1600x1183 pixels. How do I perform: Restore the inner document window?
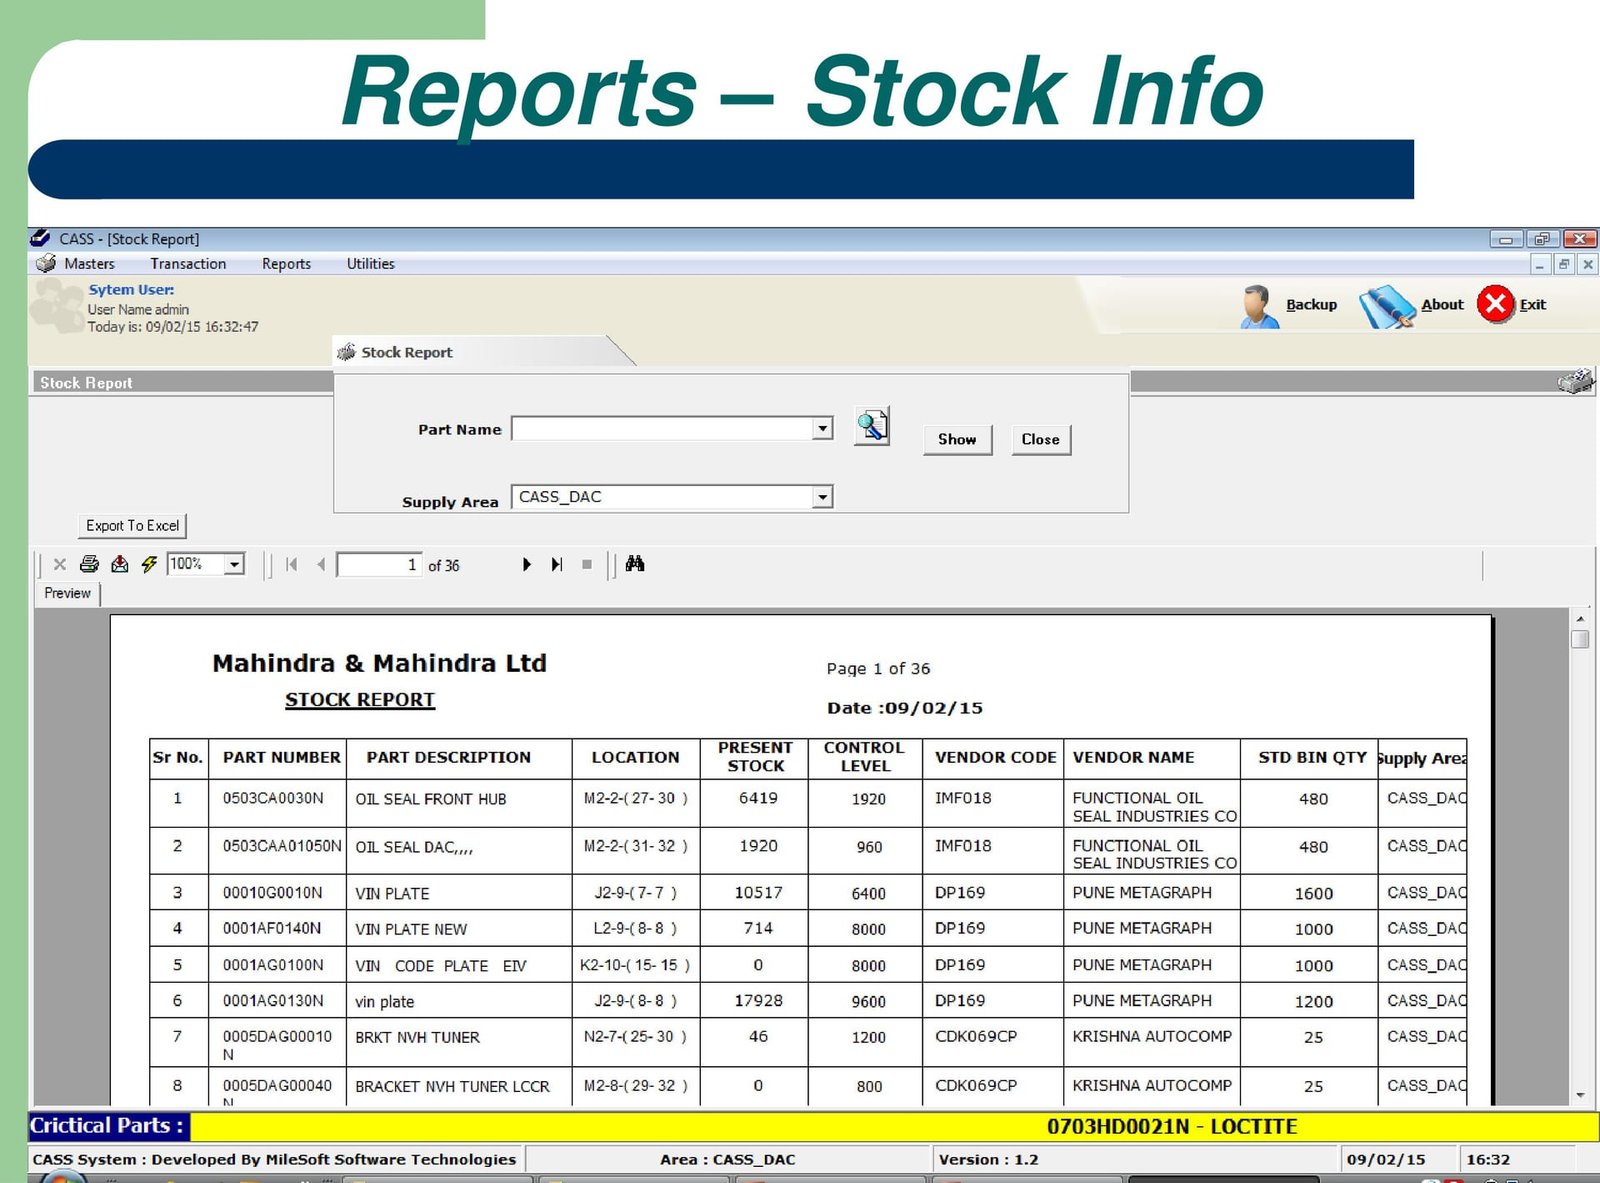tap(1563, 264)
